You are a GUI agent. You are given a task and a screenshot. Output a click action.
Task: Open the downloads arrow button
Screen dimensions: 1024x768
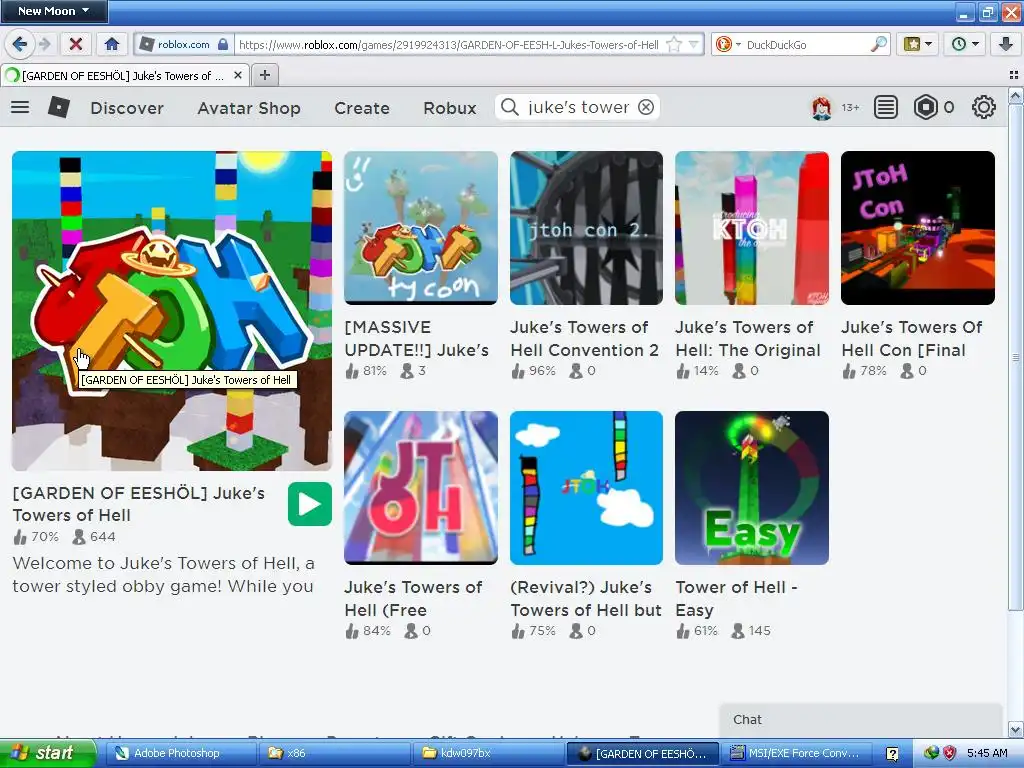pos(1005,44)
